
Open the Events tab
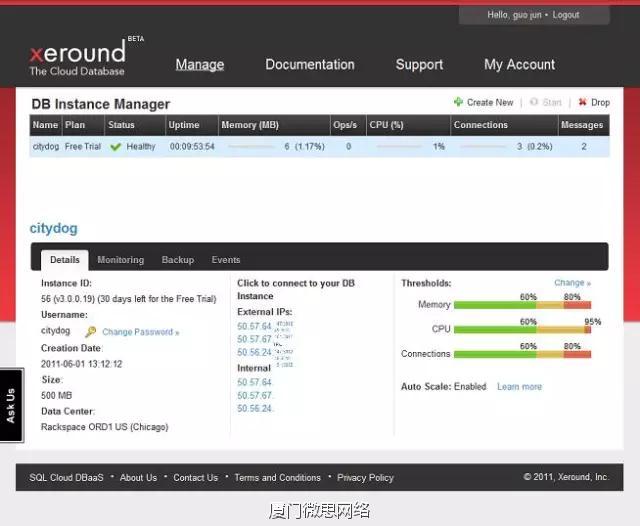click(x=226, y=260)
